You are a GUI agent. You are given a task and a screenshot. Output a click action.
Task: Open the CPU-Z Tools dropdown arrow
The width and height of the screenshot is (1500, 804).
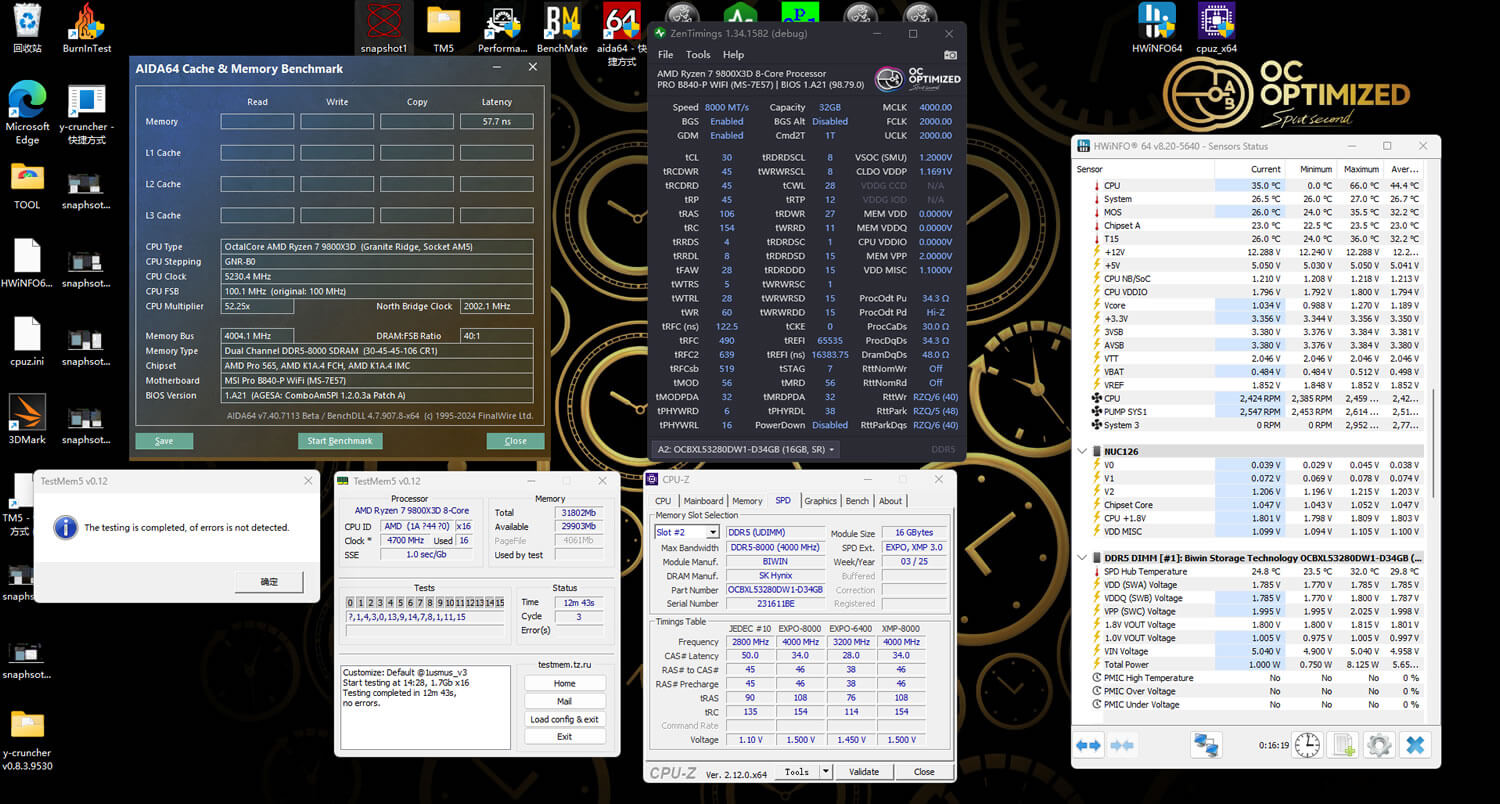(825, 772)
